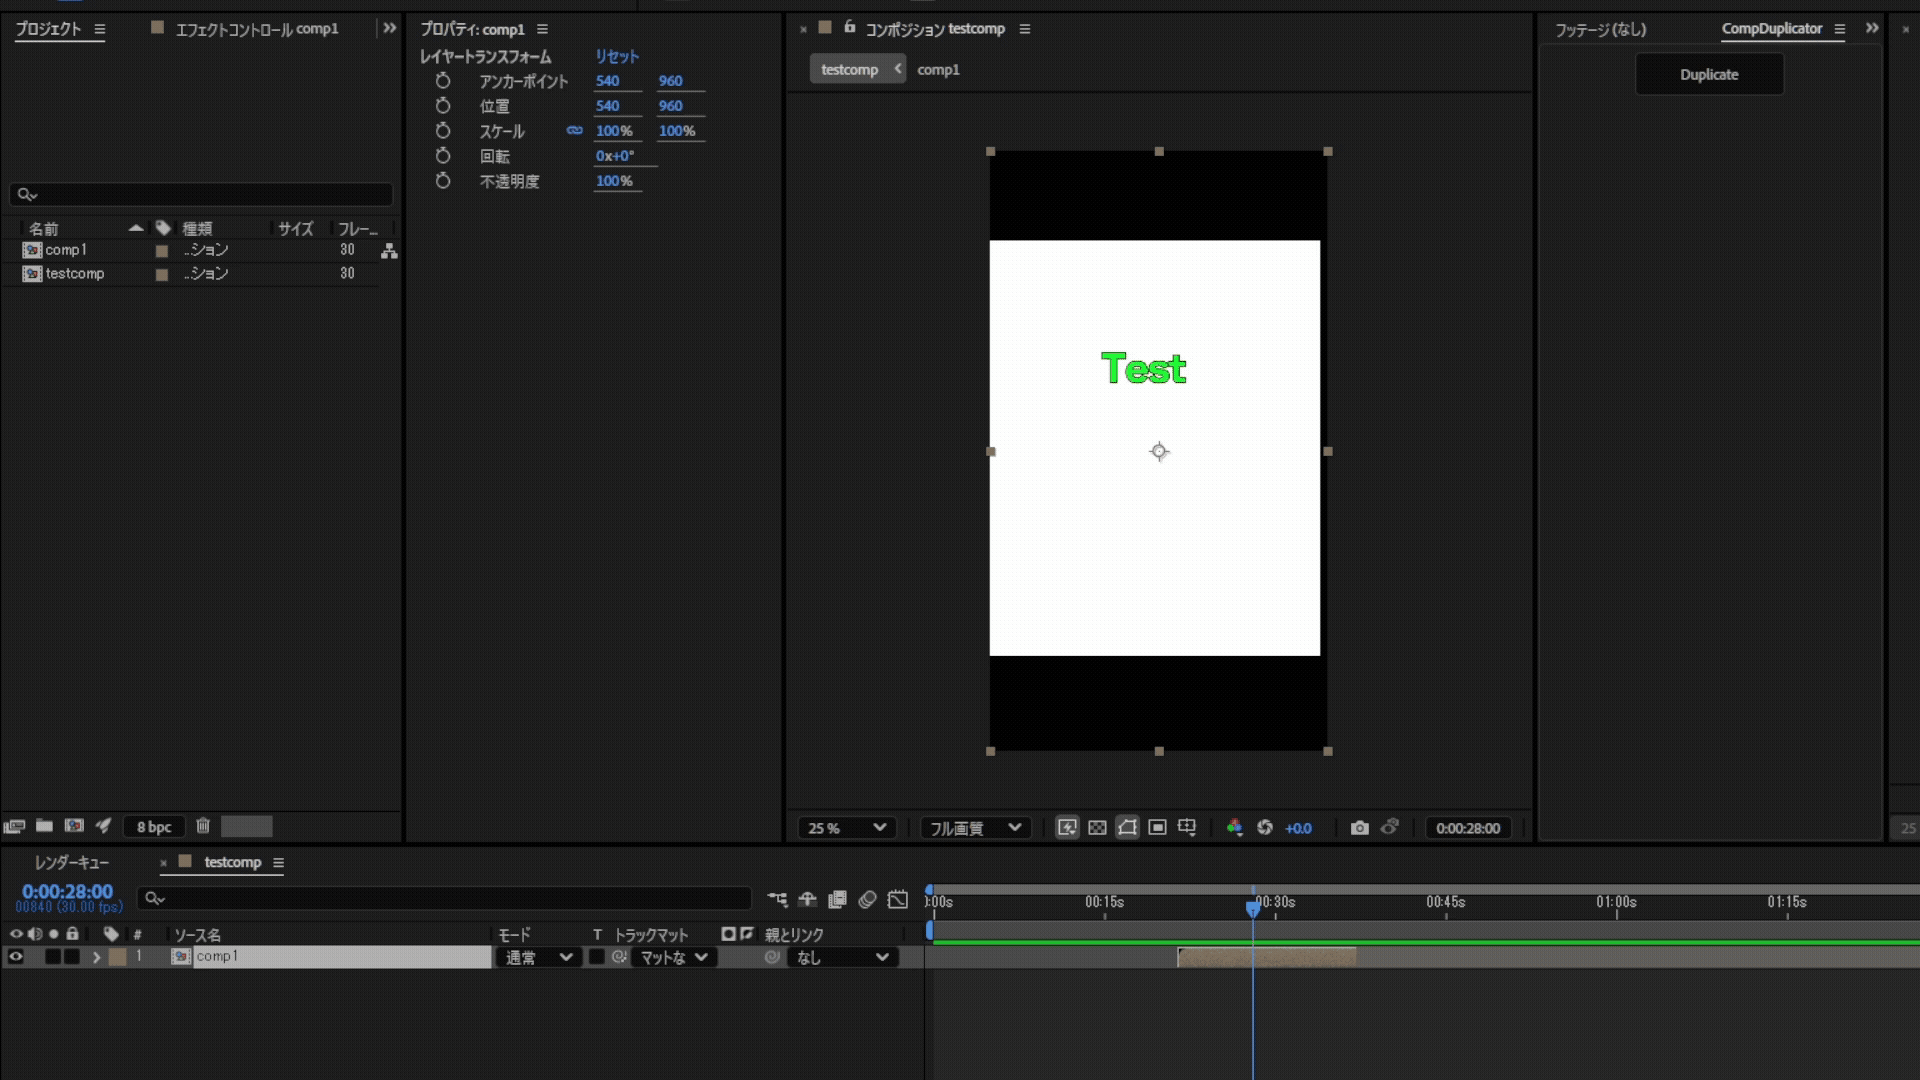Viewport: 1920px width, 1080px height.
Task: Click the reset exposure icon in the viewer
Action: [1265, 827]
